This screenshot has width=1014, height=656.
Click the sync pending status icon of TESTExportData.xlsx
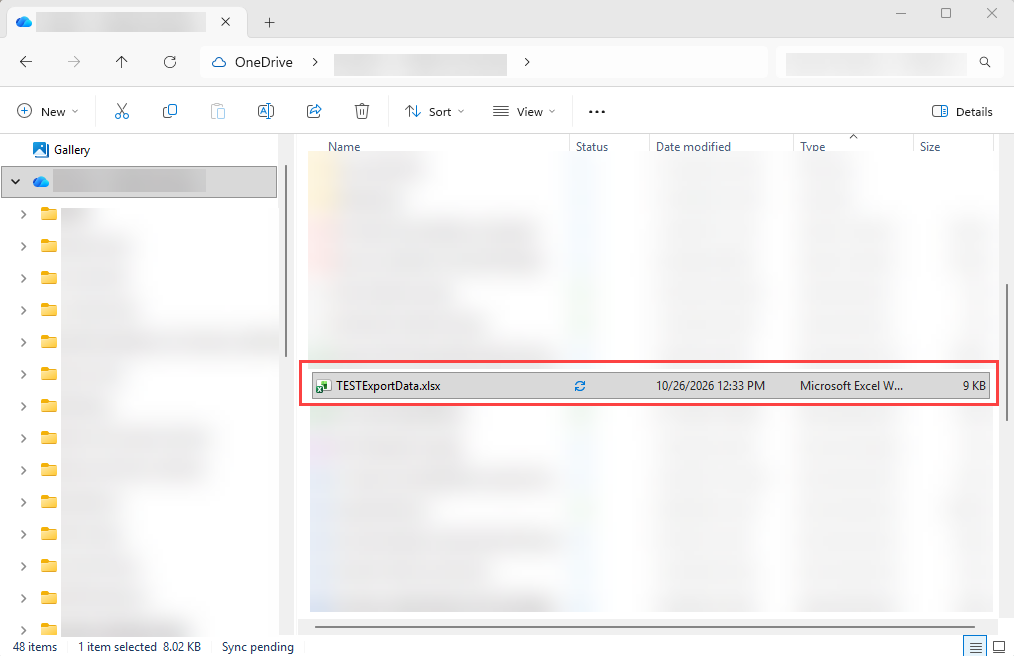click(580, 386)
